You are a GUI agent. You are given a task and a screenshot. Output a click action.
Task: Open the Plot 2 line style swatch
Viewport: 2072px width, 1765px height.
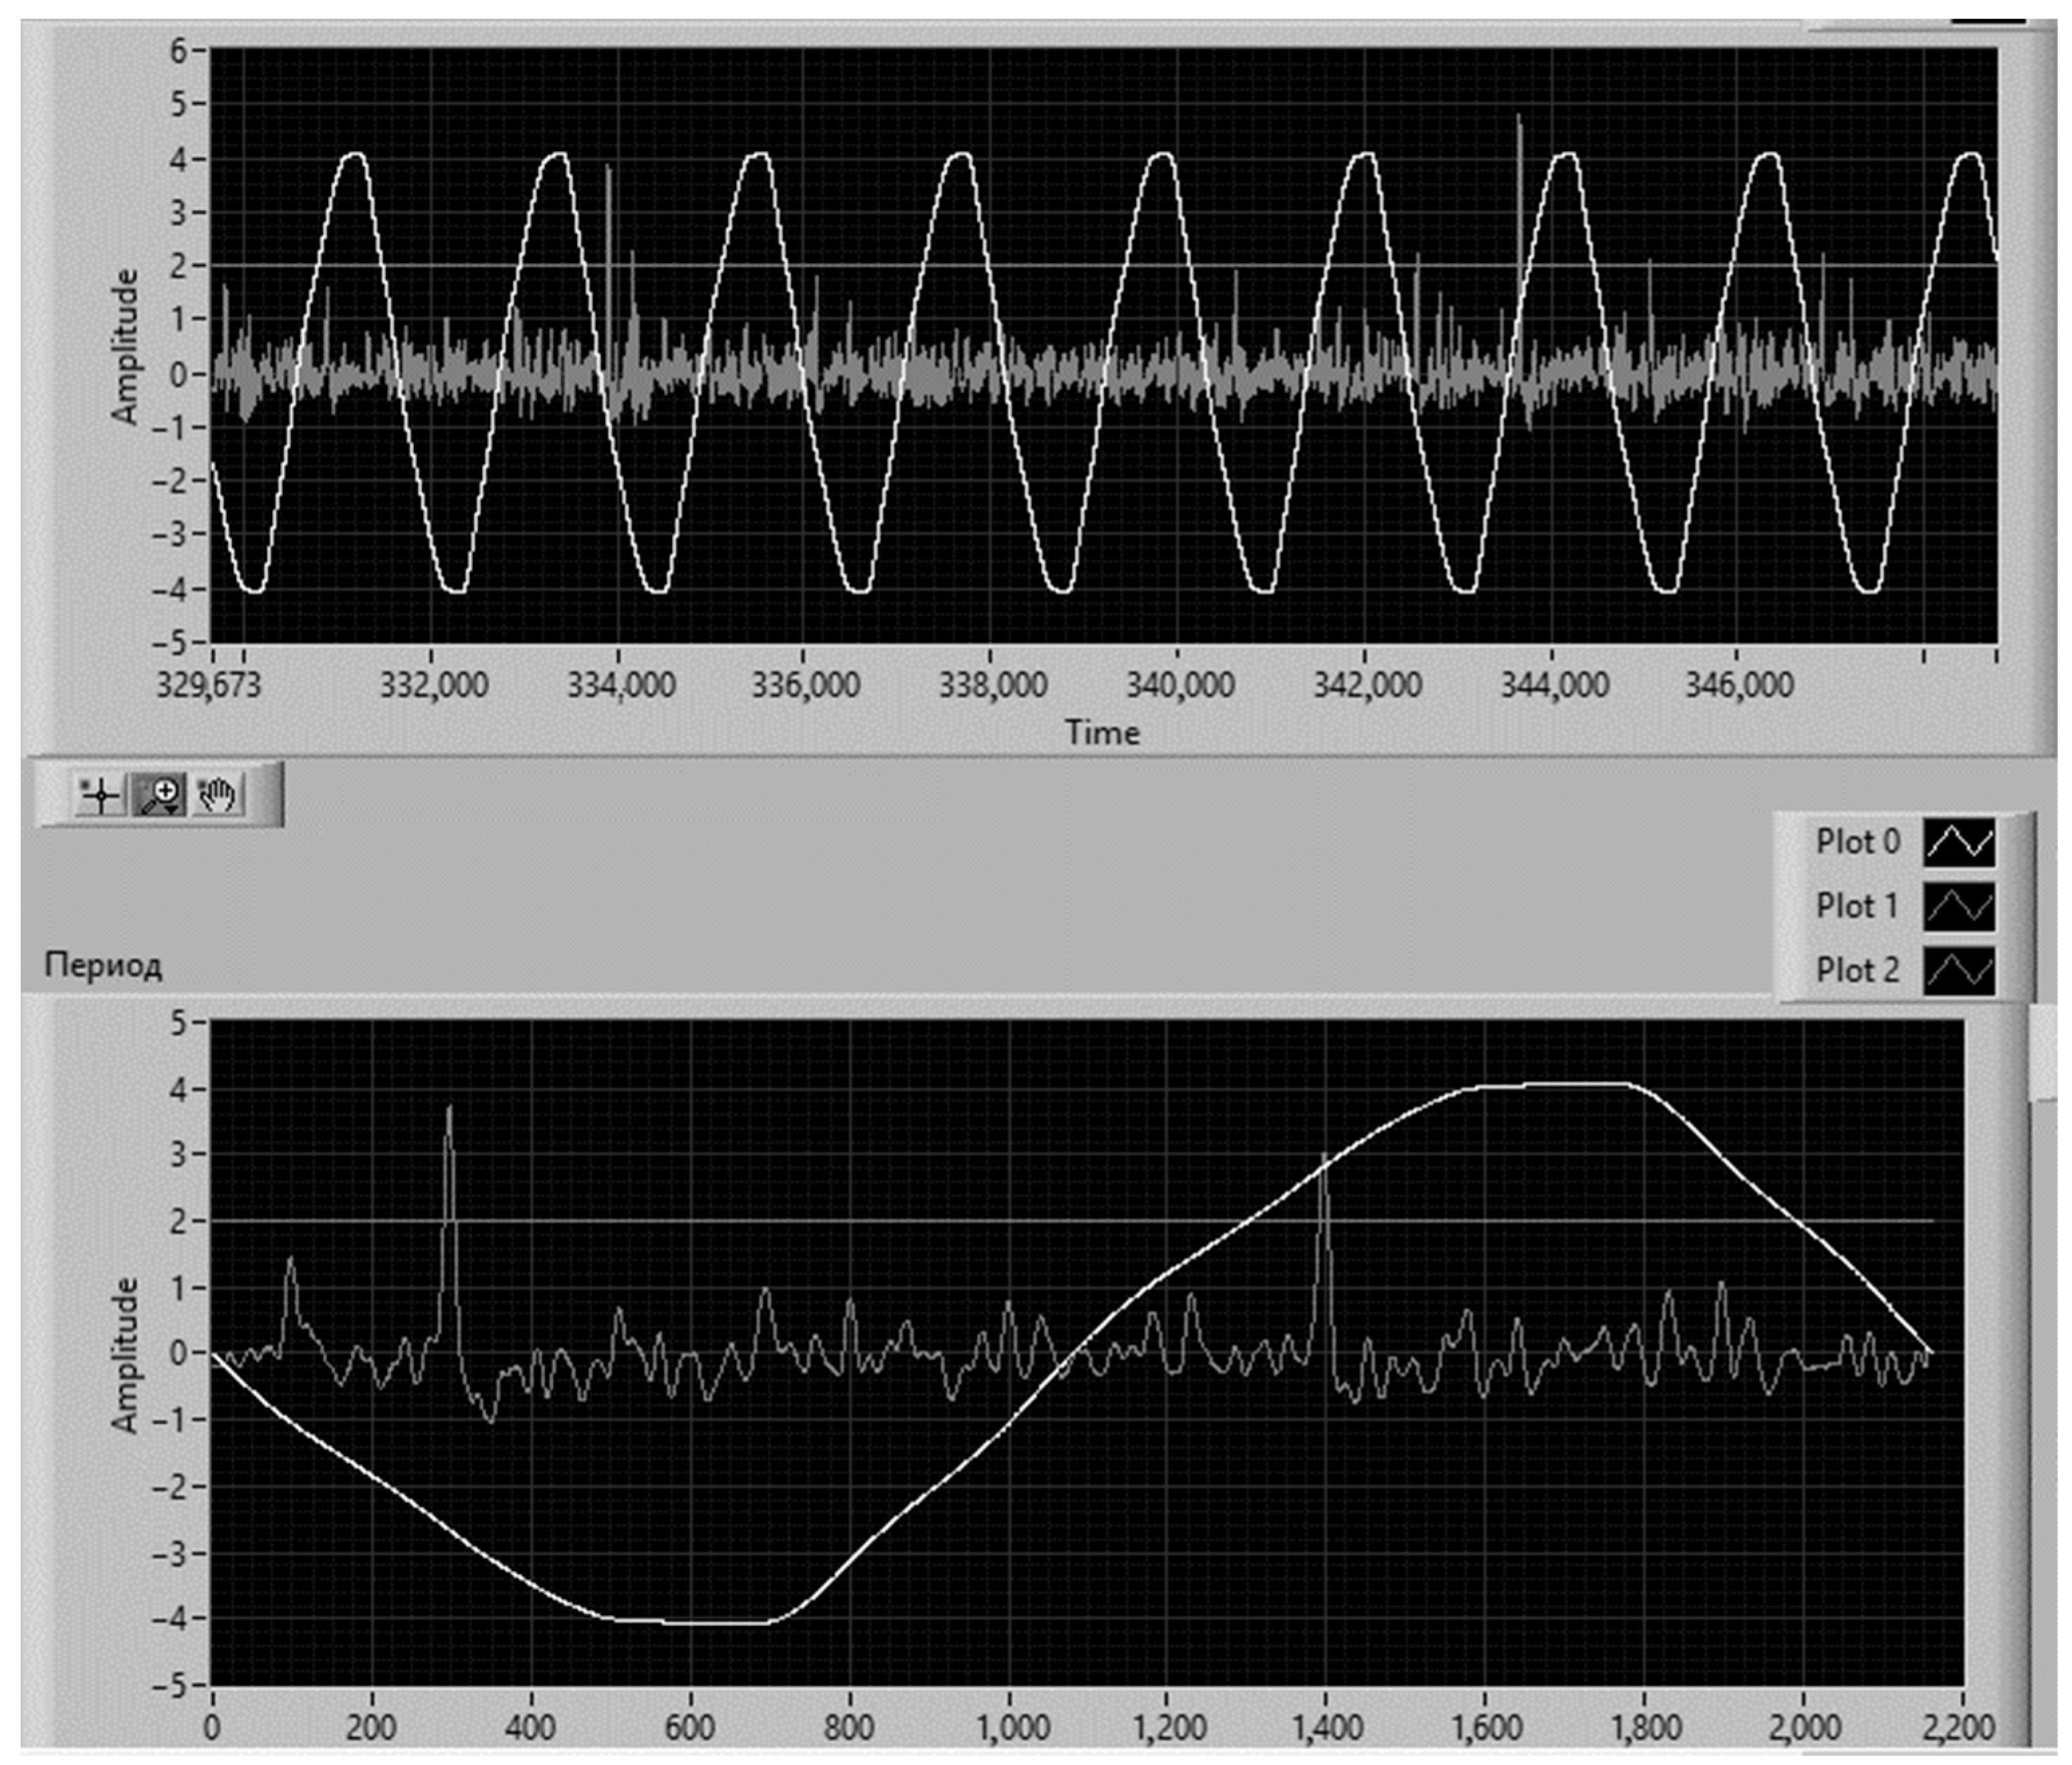1959,970
